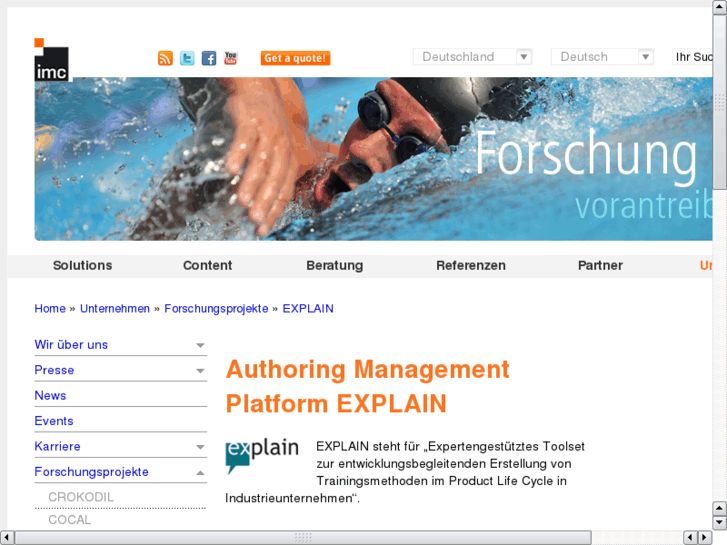This screenshot has width=727, height=545.
Task: Open the Twitter icon link
Action: click(187, 58)
